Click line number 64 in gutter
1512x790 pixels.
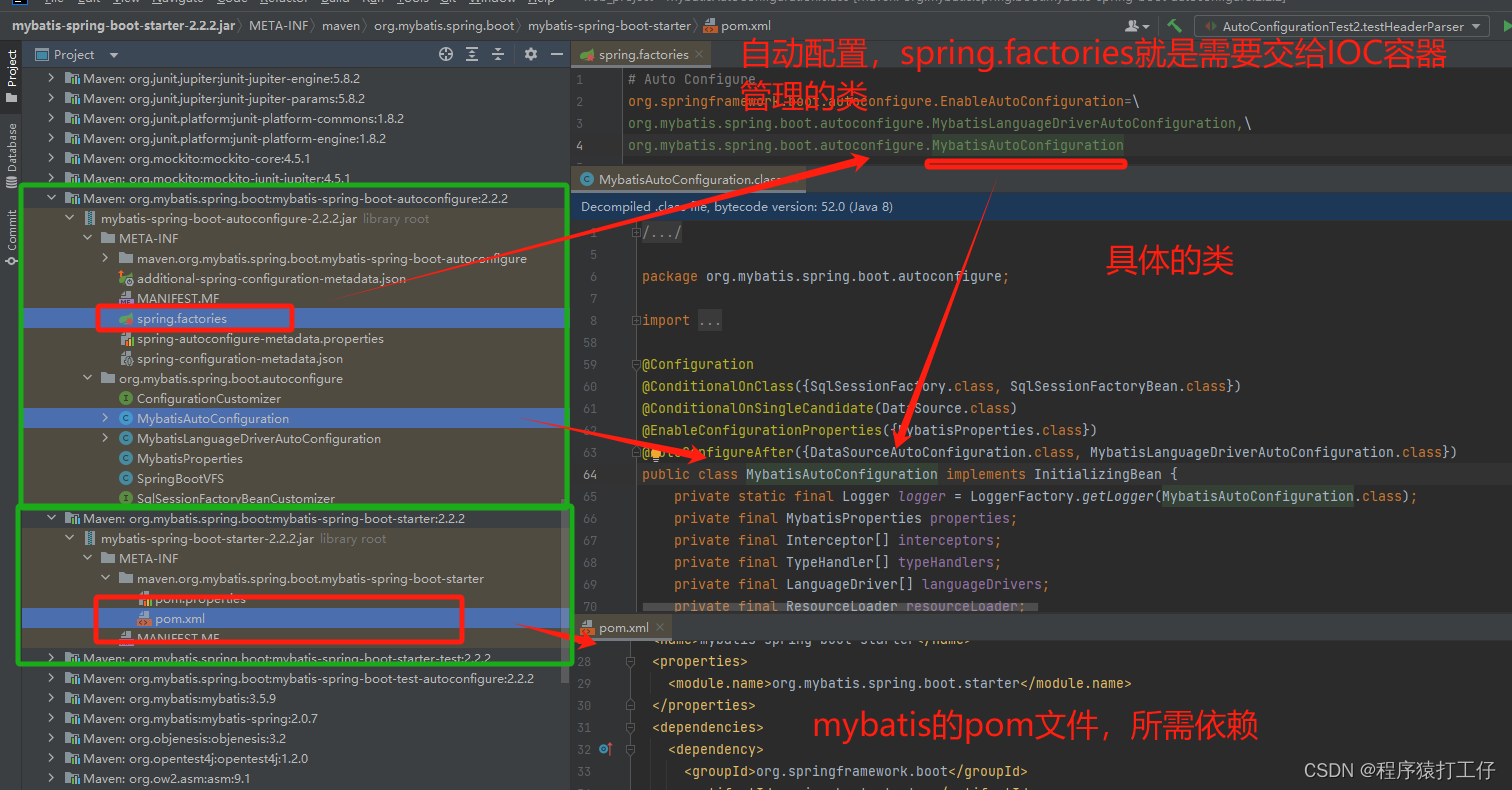point(589,475)
